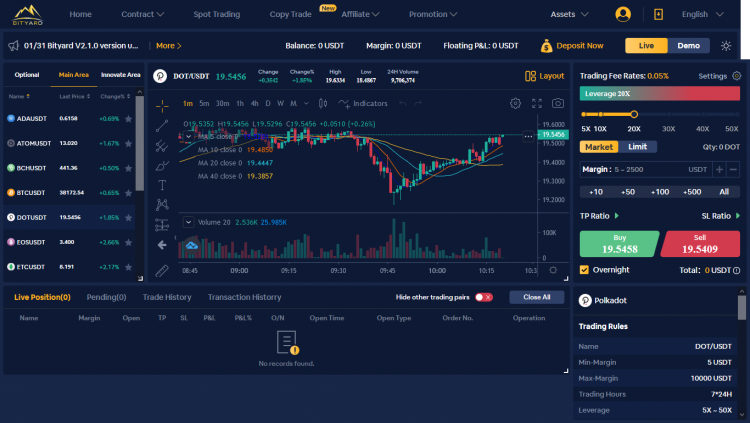Expand the TP Ratio option
Screen dimensions: 750x423
(x=600, y=215)
